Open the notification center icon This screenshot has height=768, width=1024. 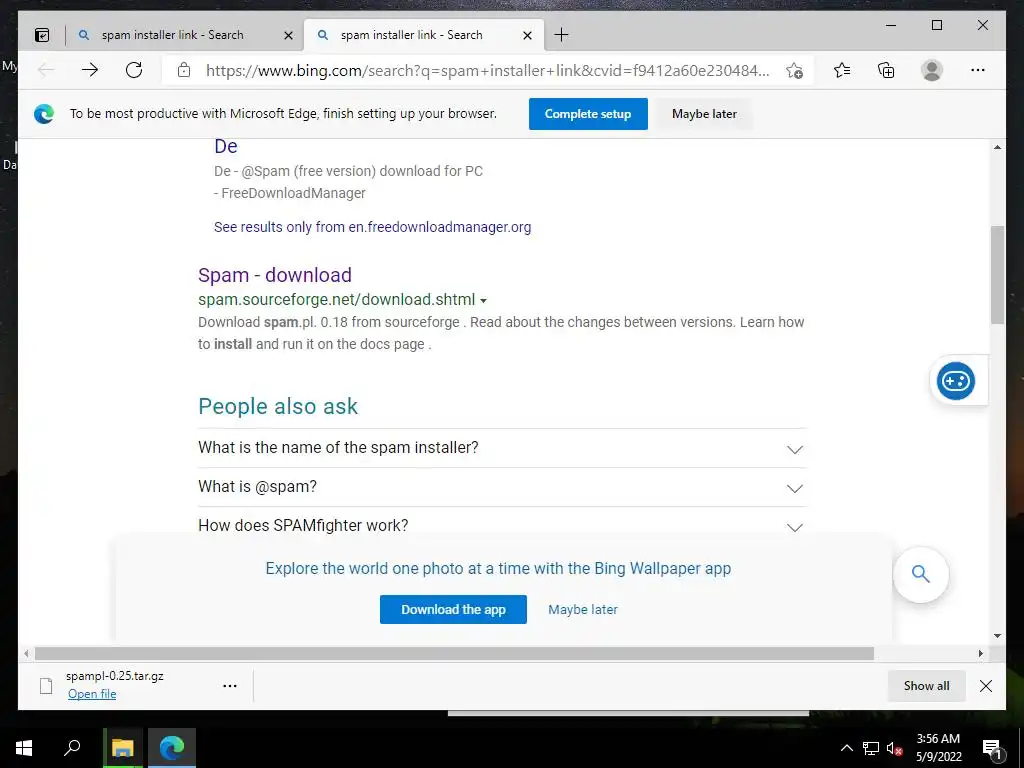pyautogui.click(x=993, y=748)
